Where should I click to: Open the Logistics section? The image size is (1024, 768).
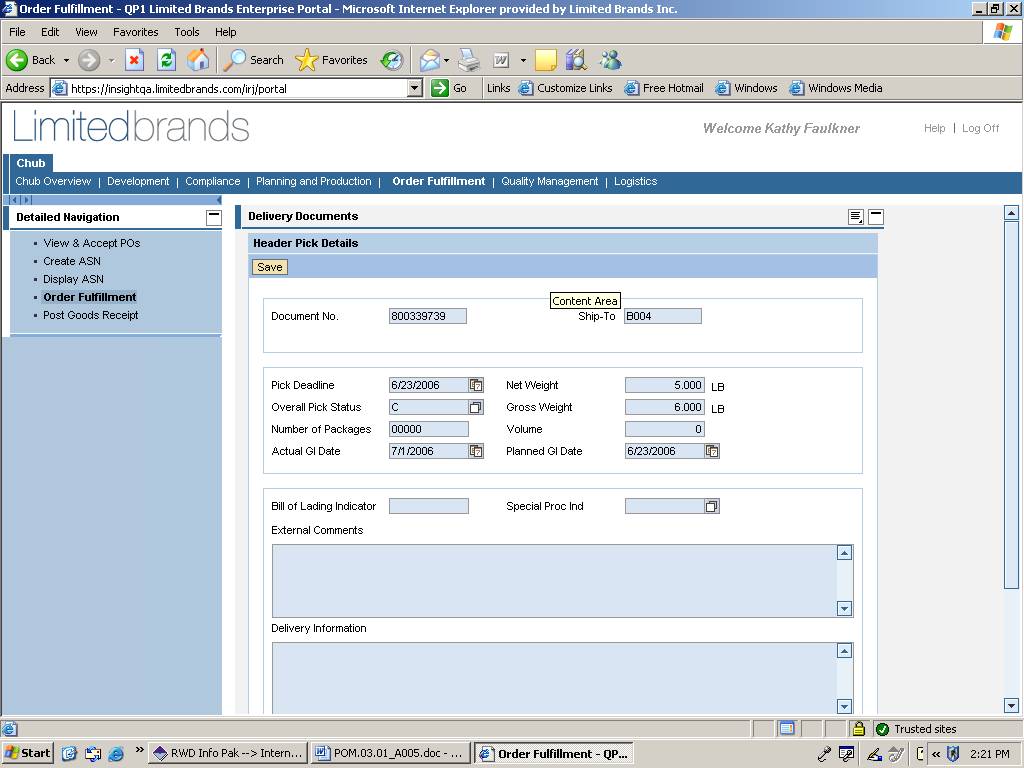click(635, 182)
